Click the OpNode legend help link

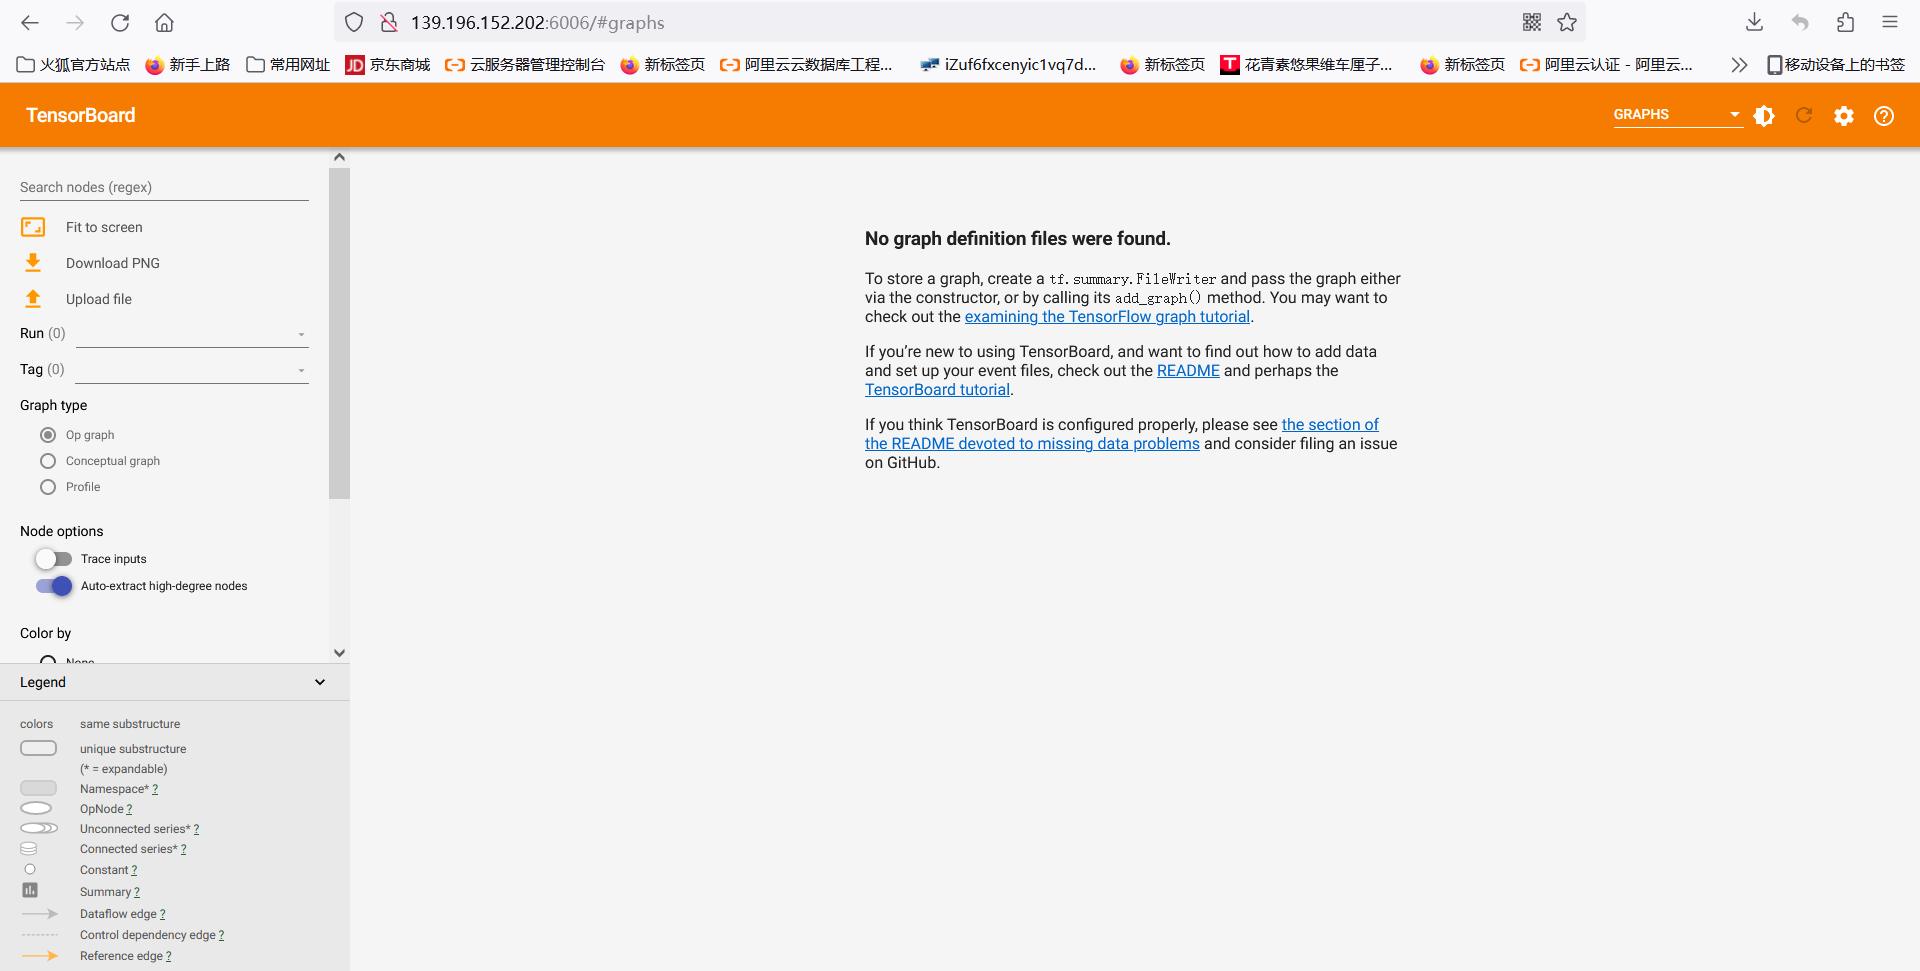129,809
